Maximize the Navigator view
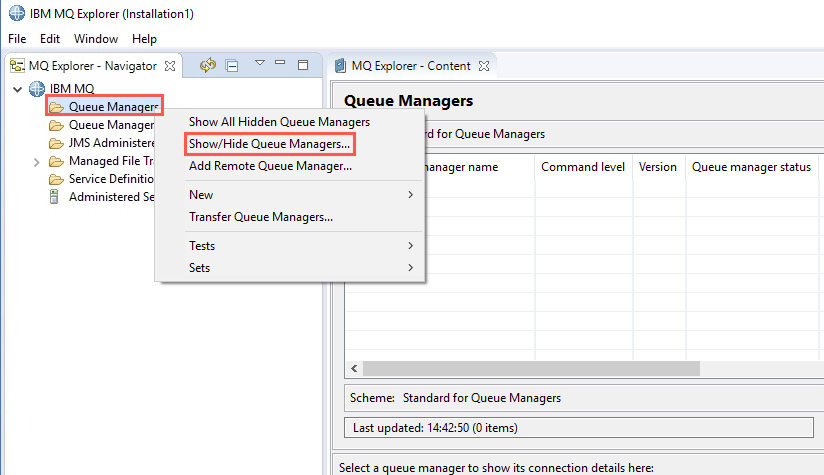This screenshot has width=824, height=475. tap(303, 65)
